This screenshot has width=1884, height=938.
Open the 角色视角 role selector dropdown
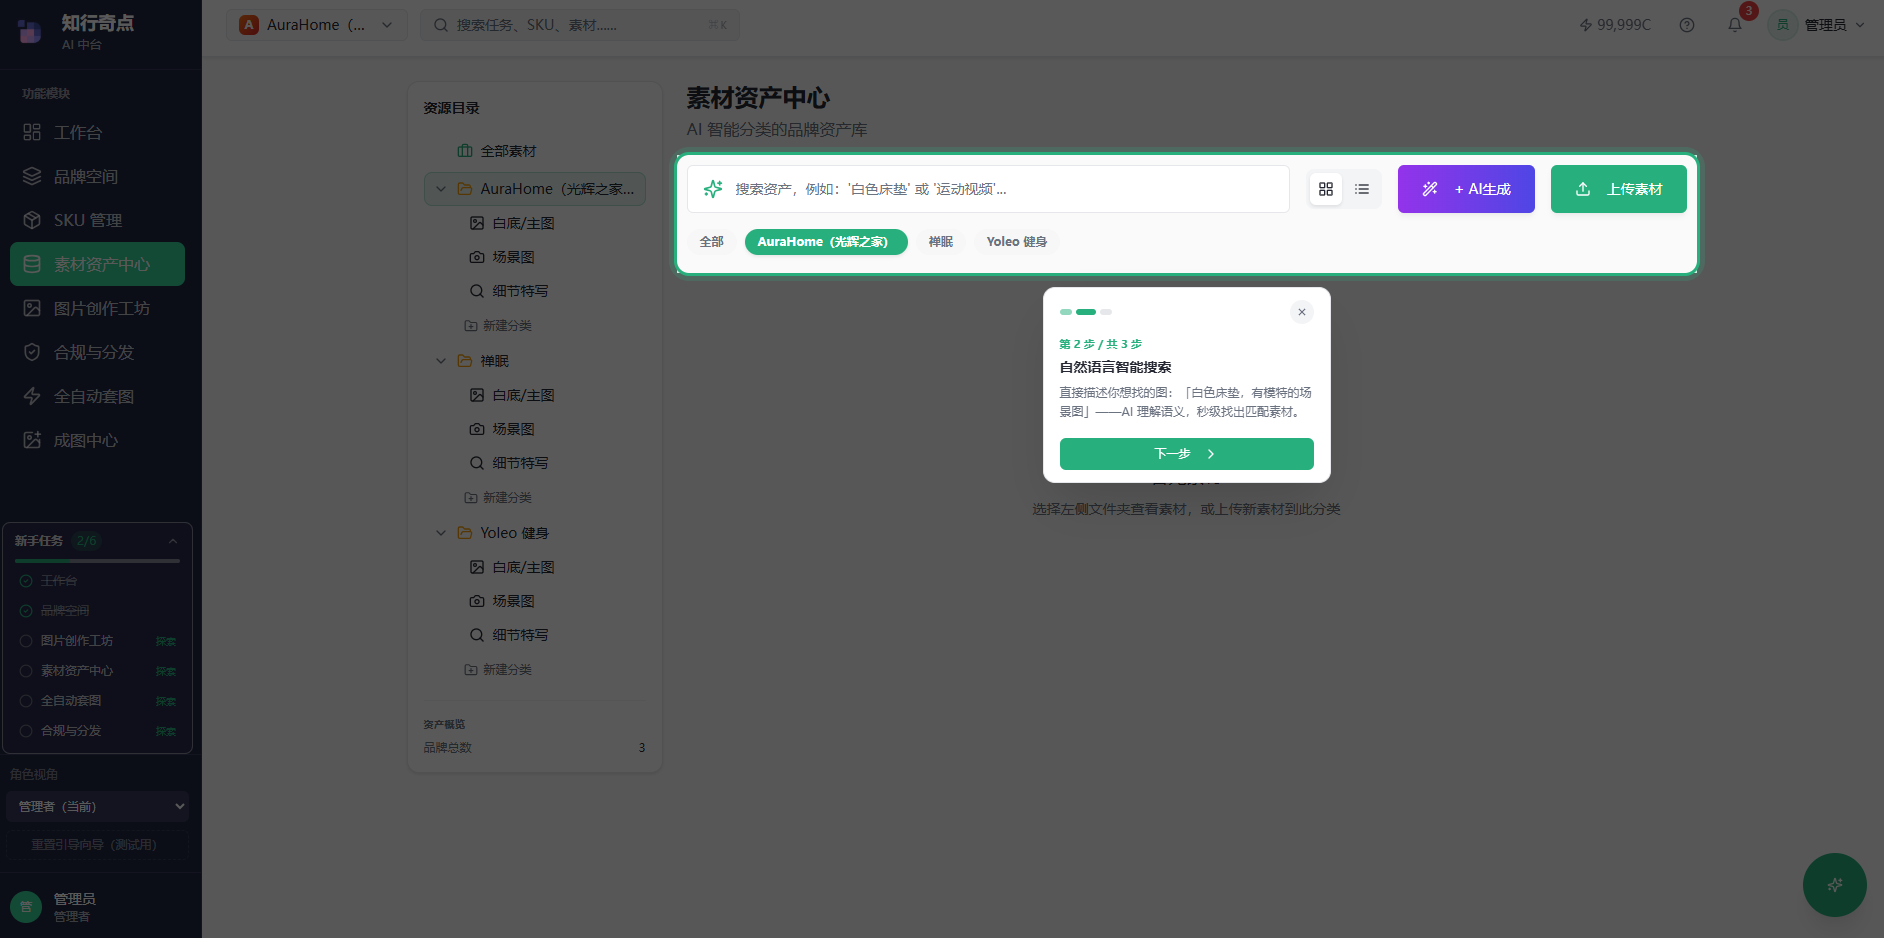click(x=97, y=806)
